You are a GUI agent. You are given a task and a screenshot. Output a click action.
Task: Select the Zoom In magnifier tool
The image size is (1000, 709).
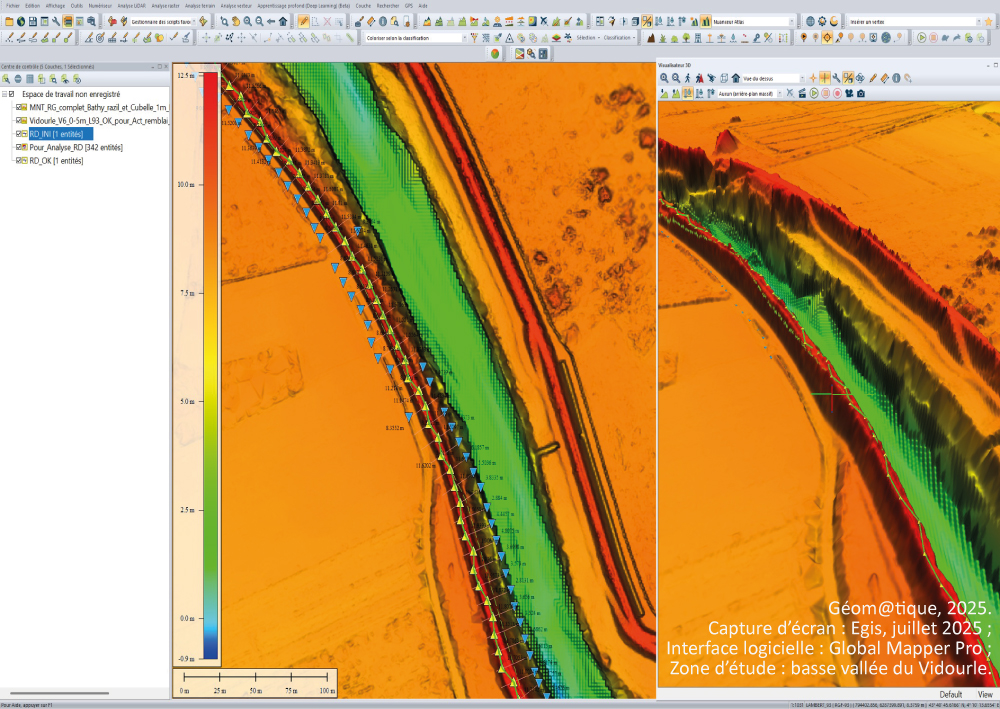[246, 21]
